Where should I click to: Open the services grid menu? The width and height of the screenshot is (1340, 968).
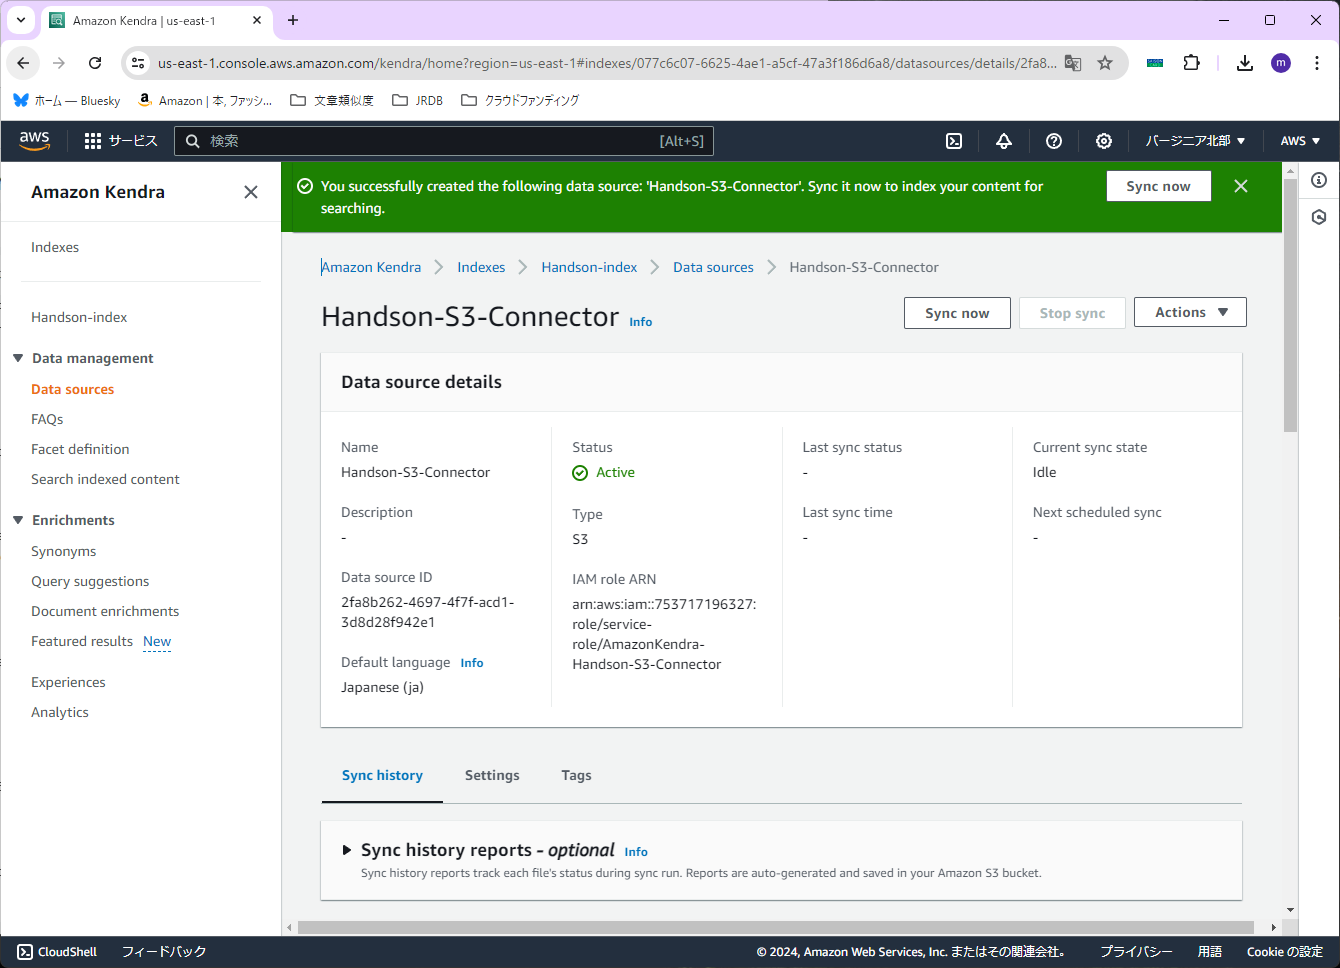121,141
